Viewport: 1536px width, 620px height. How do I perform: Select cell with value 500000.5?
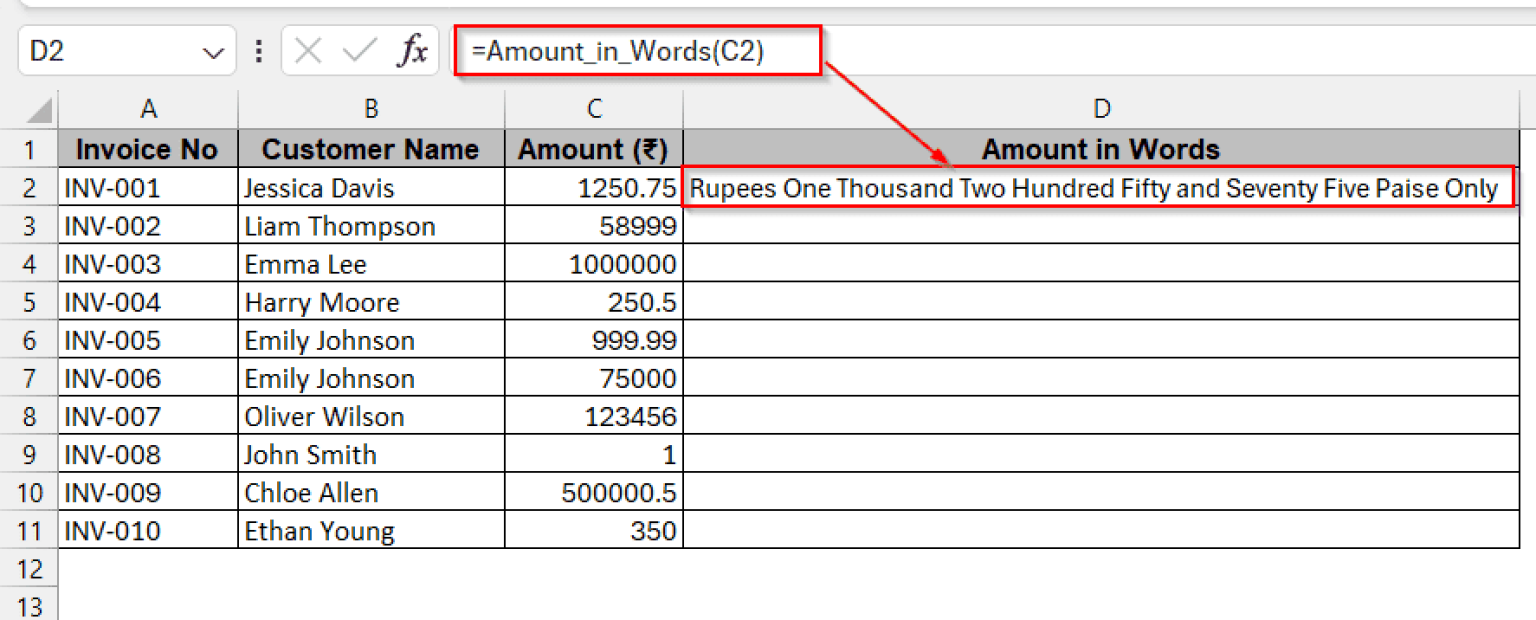(594, 492)
